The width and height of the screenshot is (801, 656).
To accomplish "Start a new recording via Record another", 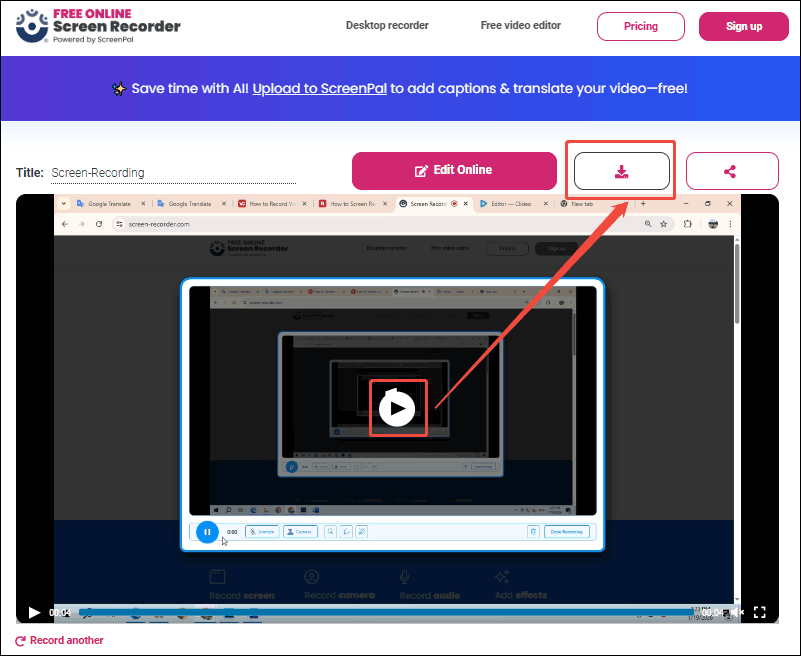I will click(x=65, y=640).
